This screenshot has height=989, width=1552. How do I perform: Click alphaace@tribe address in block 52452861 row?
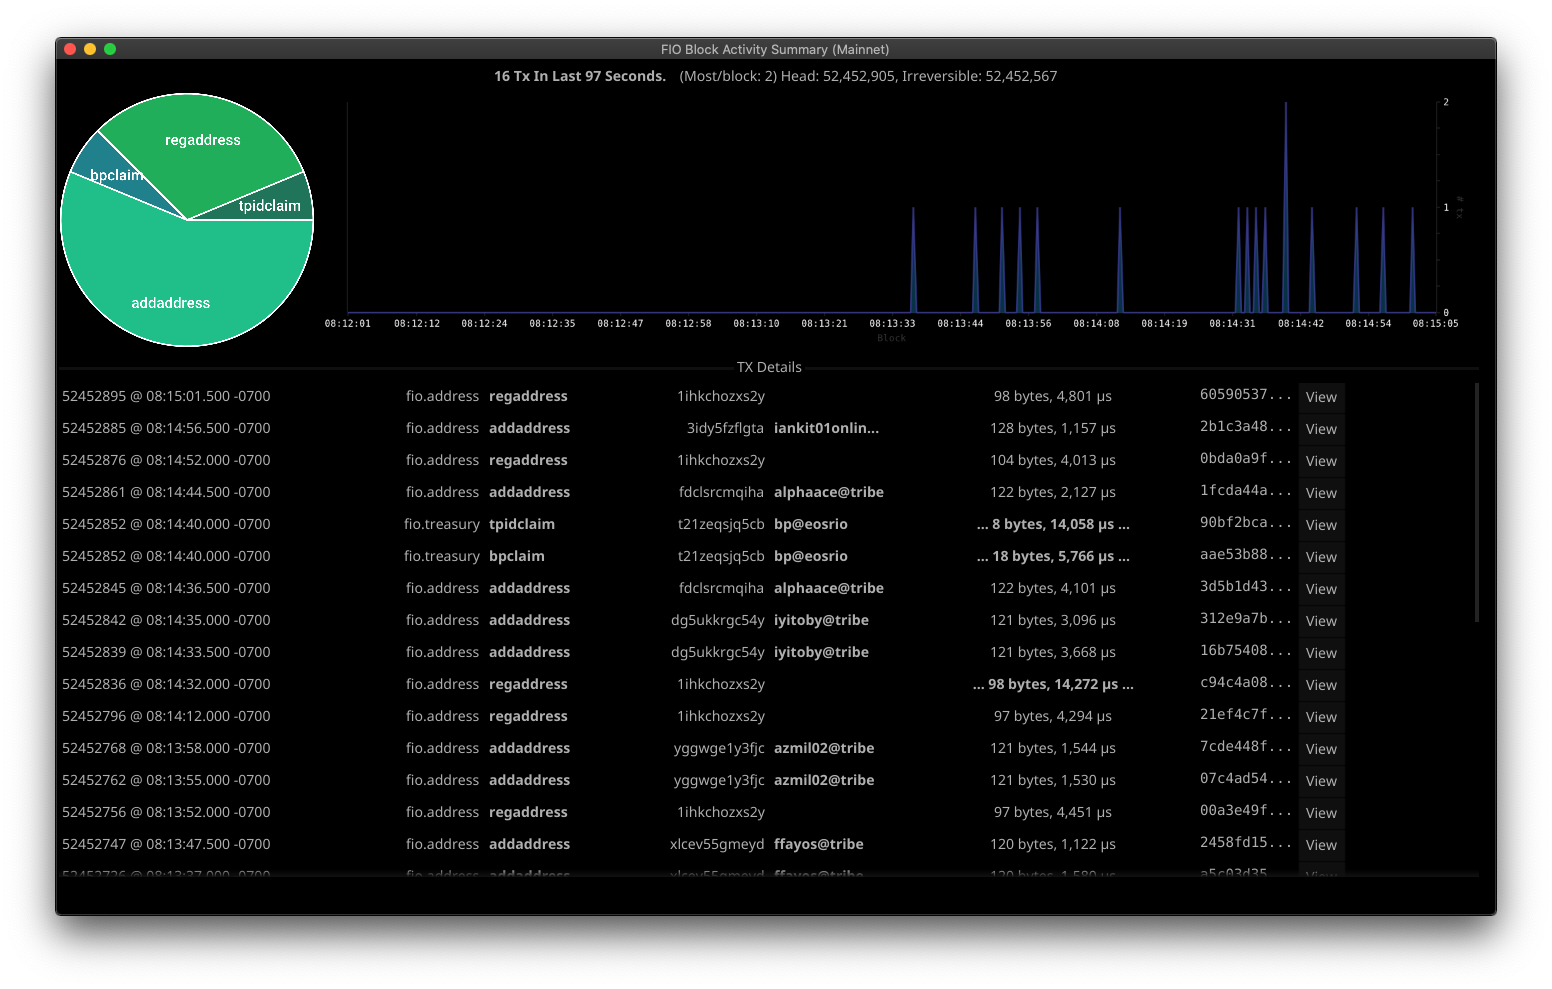coord(828,493)
